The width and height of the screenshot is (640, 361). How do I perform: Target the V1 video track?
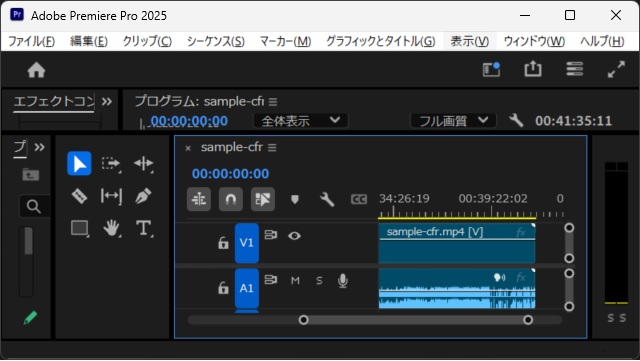coord(247,243)
